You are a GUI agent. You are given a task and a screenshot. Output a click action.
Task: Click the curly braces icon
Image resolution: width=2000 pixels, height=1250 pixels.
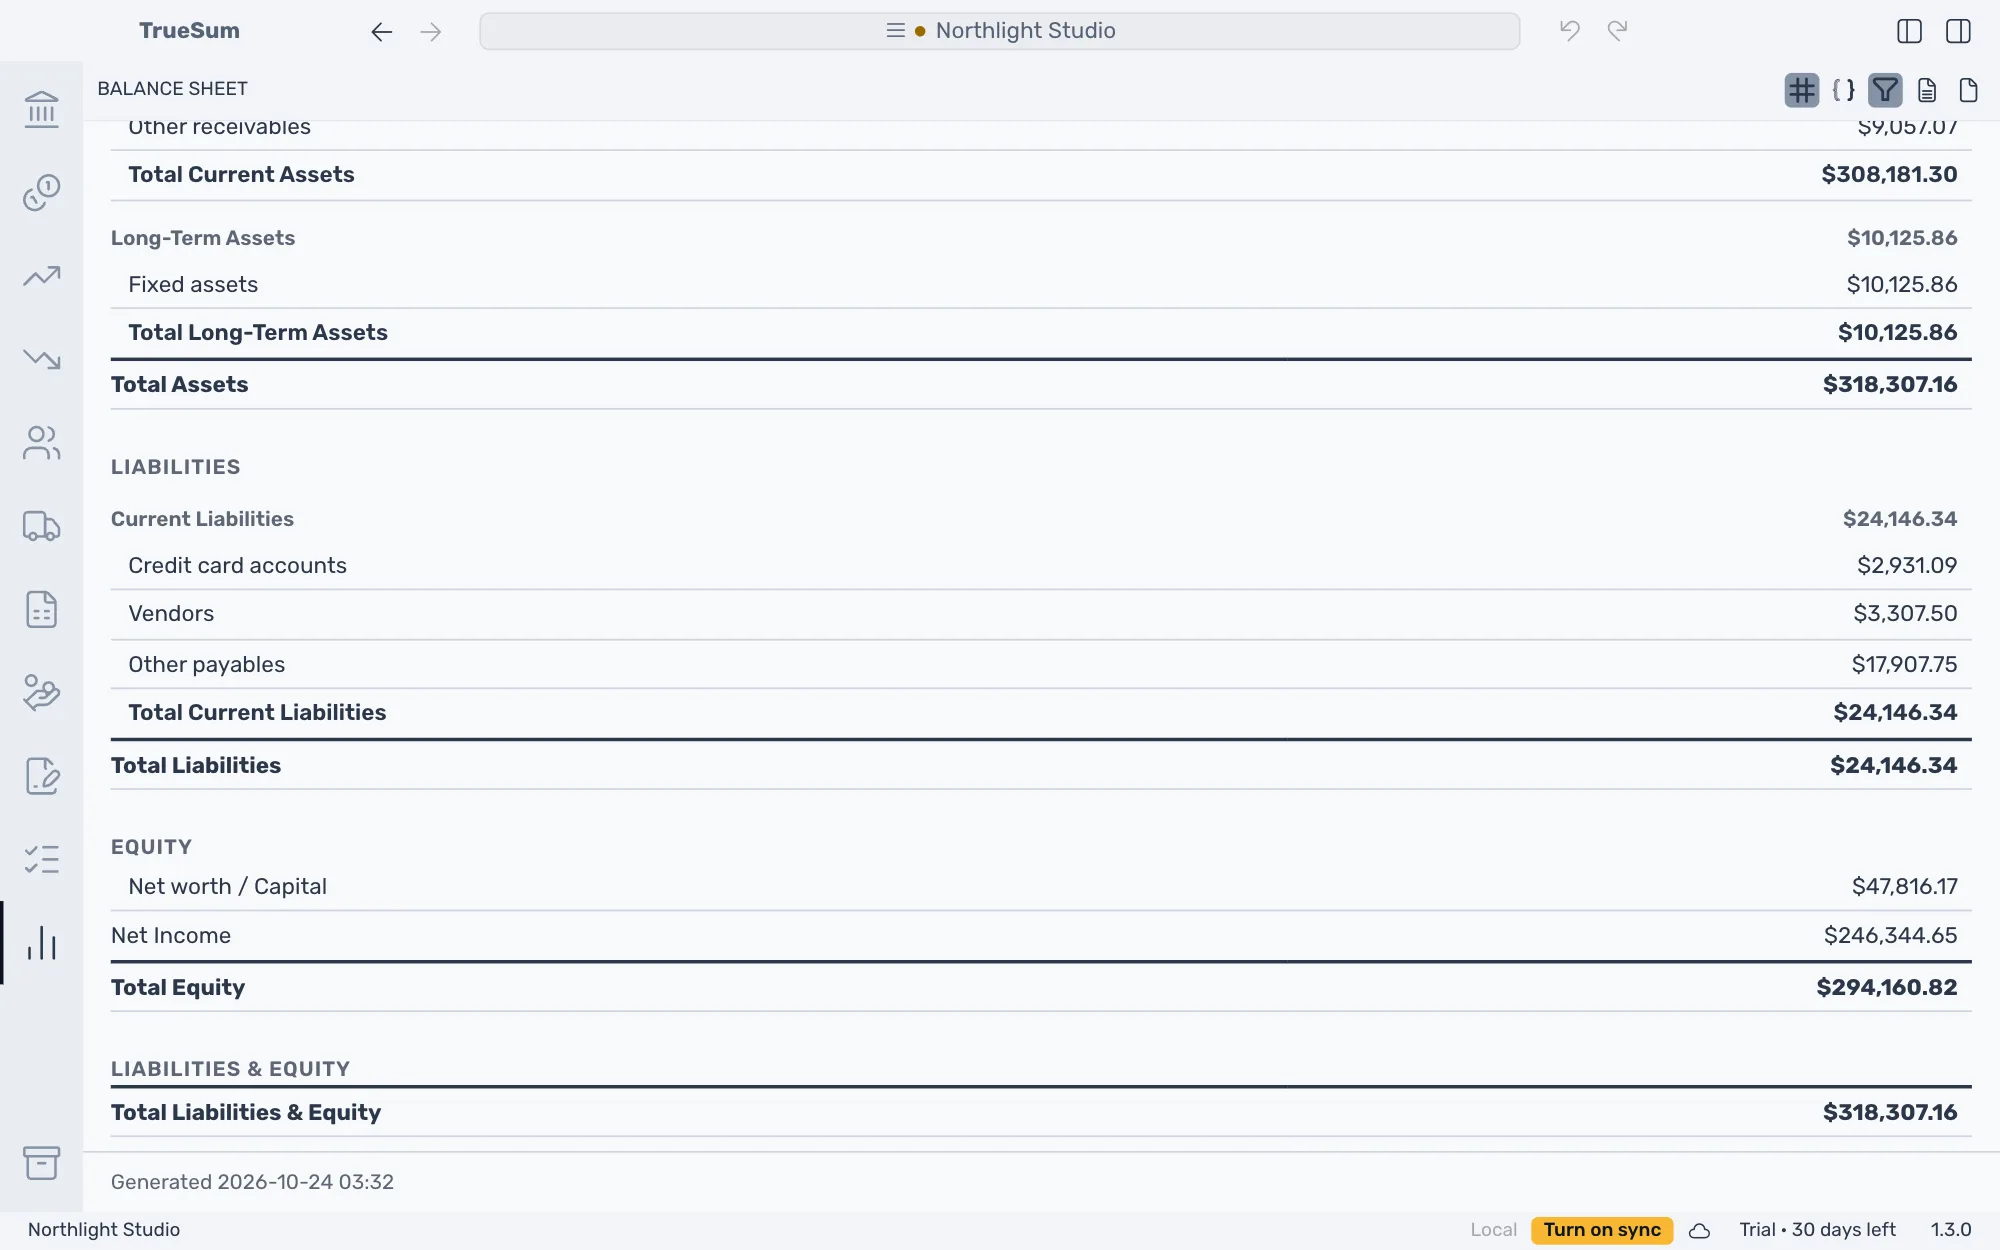click(x=1843, y=91)
